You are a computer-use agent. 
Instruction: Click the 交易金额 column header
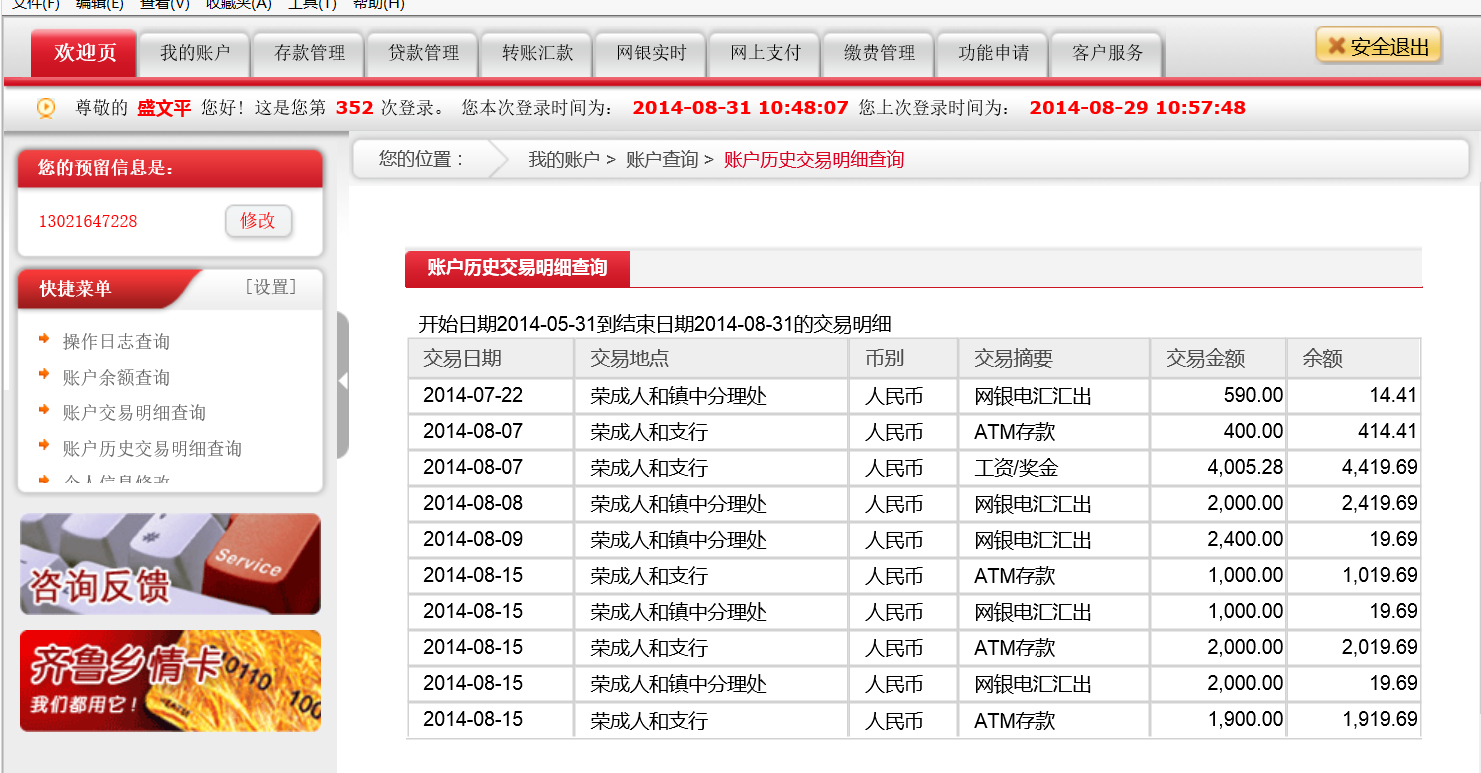pyautogui.click(x=1218, y=358)
